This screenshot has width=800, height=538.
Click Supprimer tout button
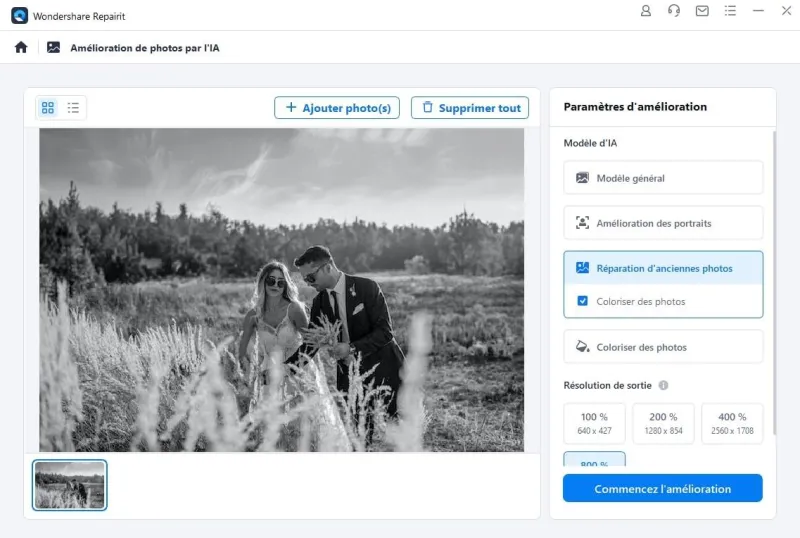(x=469, y=108)
